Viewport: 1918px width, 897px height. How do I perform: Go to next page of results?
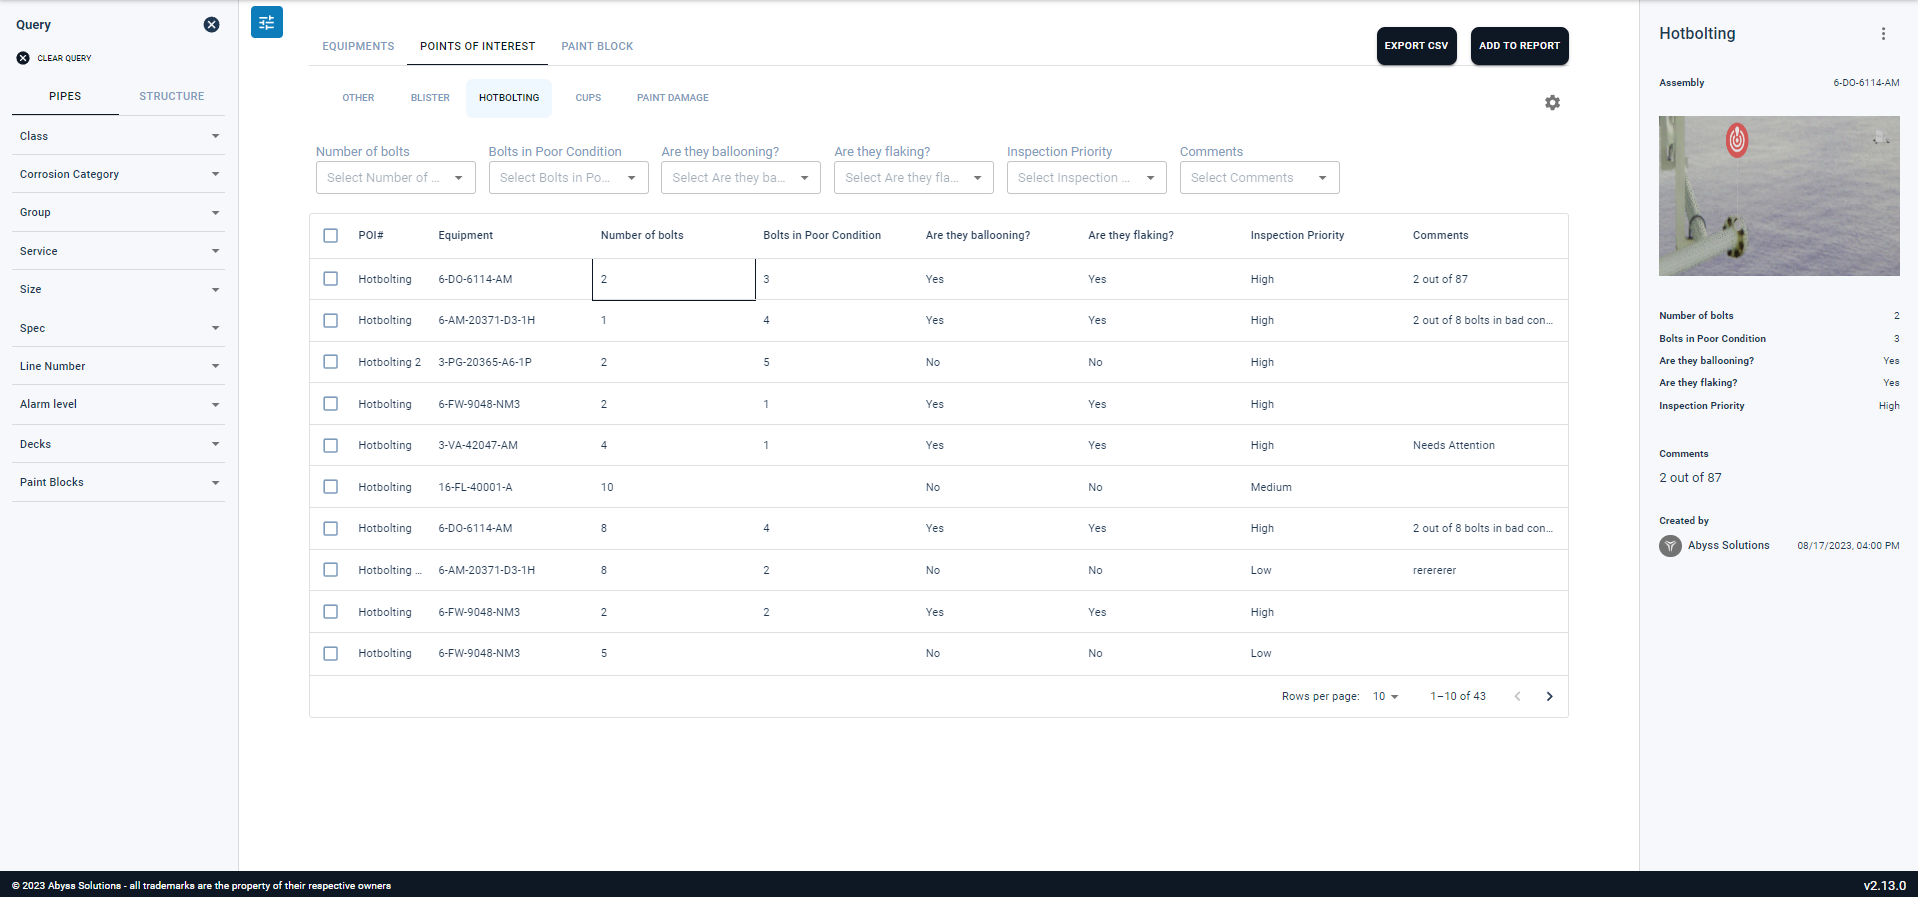click(1549, 697)
